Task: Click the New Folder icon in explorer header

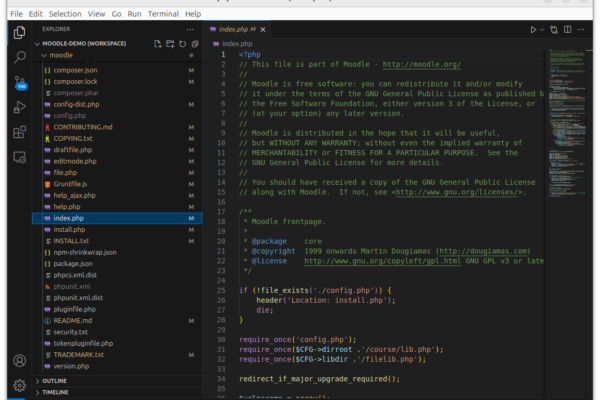Action: tap(170, 44)
